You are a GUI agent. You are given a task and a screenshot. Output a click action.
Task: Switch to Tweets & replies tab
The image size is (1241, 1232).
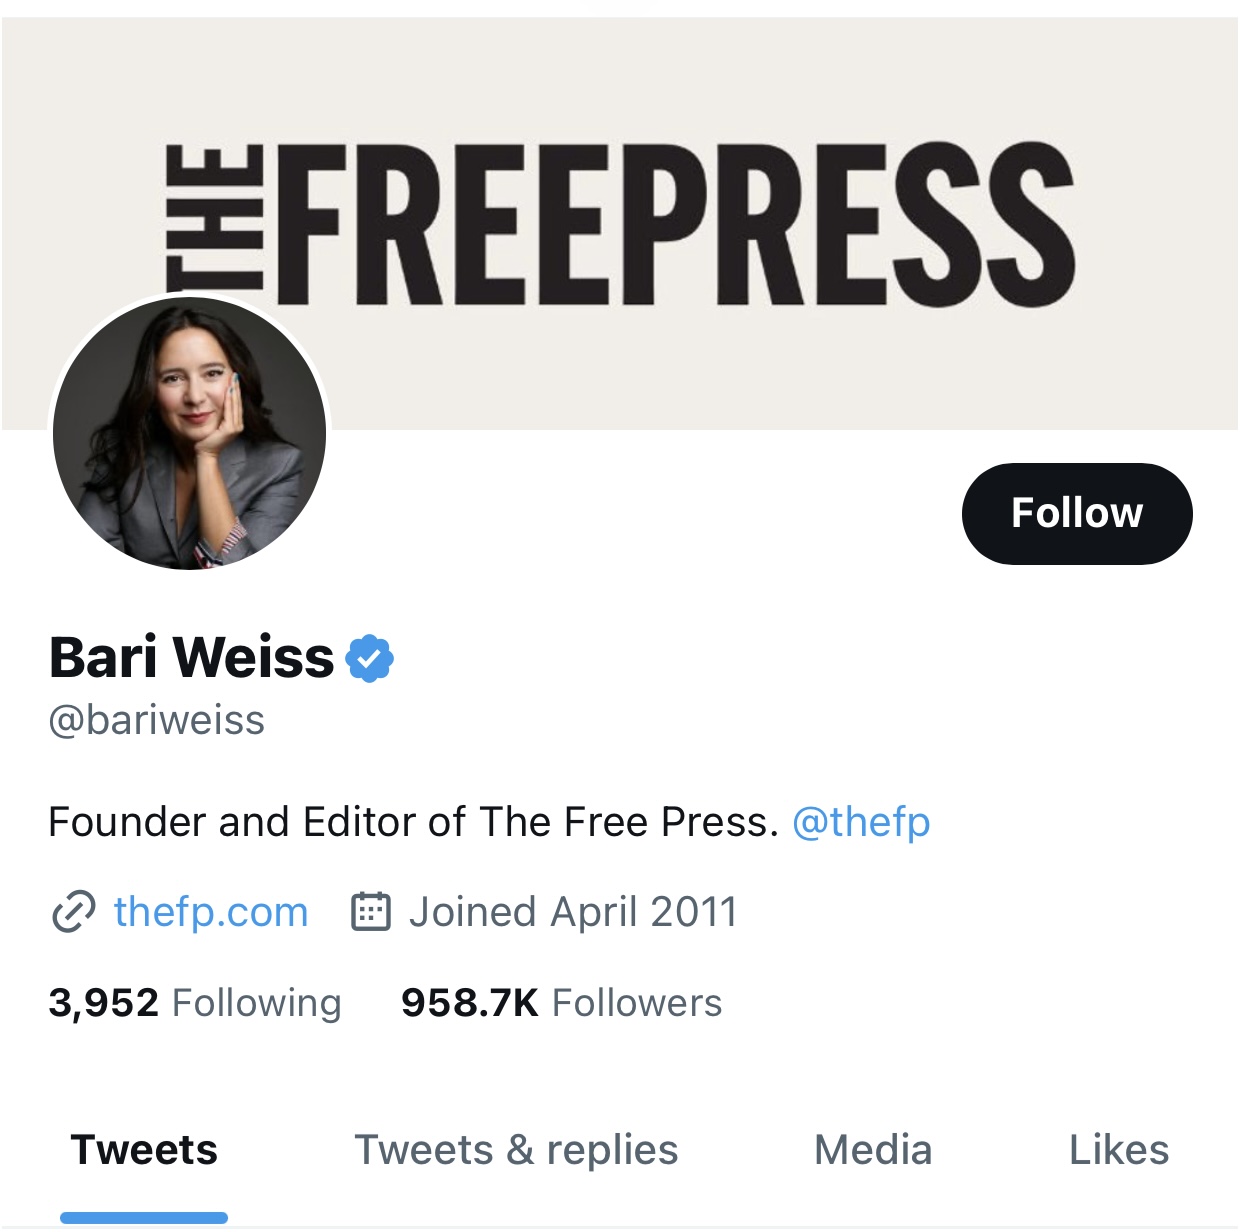516,1150
